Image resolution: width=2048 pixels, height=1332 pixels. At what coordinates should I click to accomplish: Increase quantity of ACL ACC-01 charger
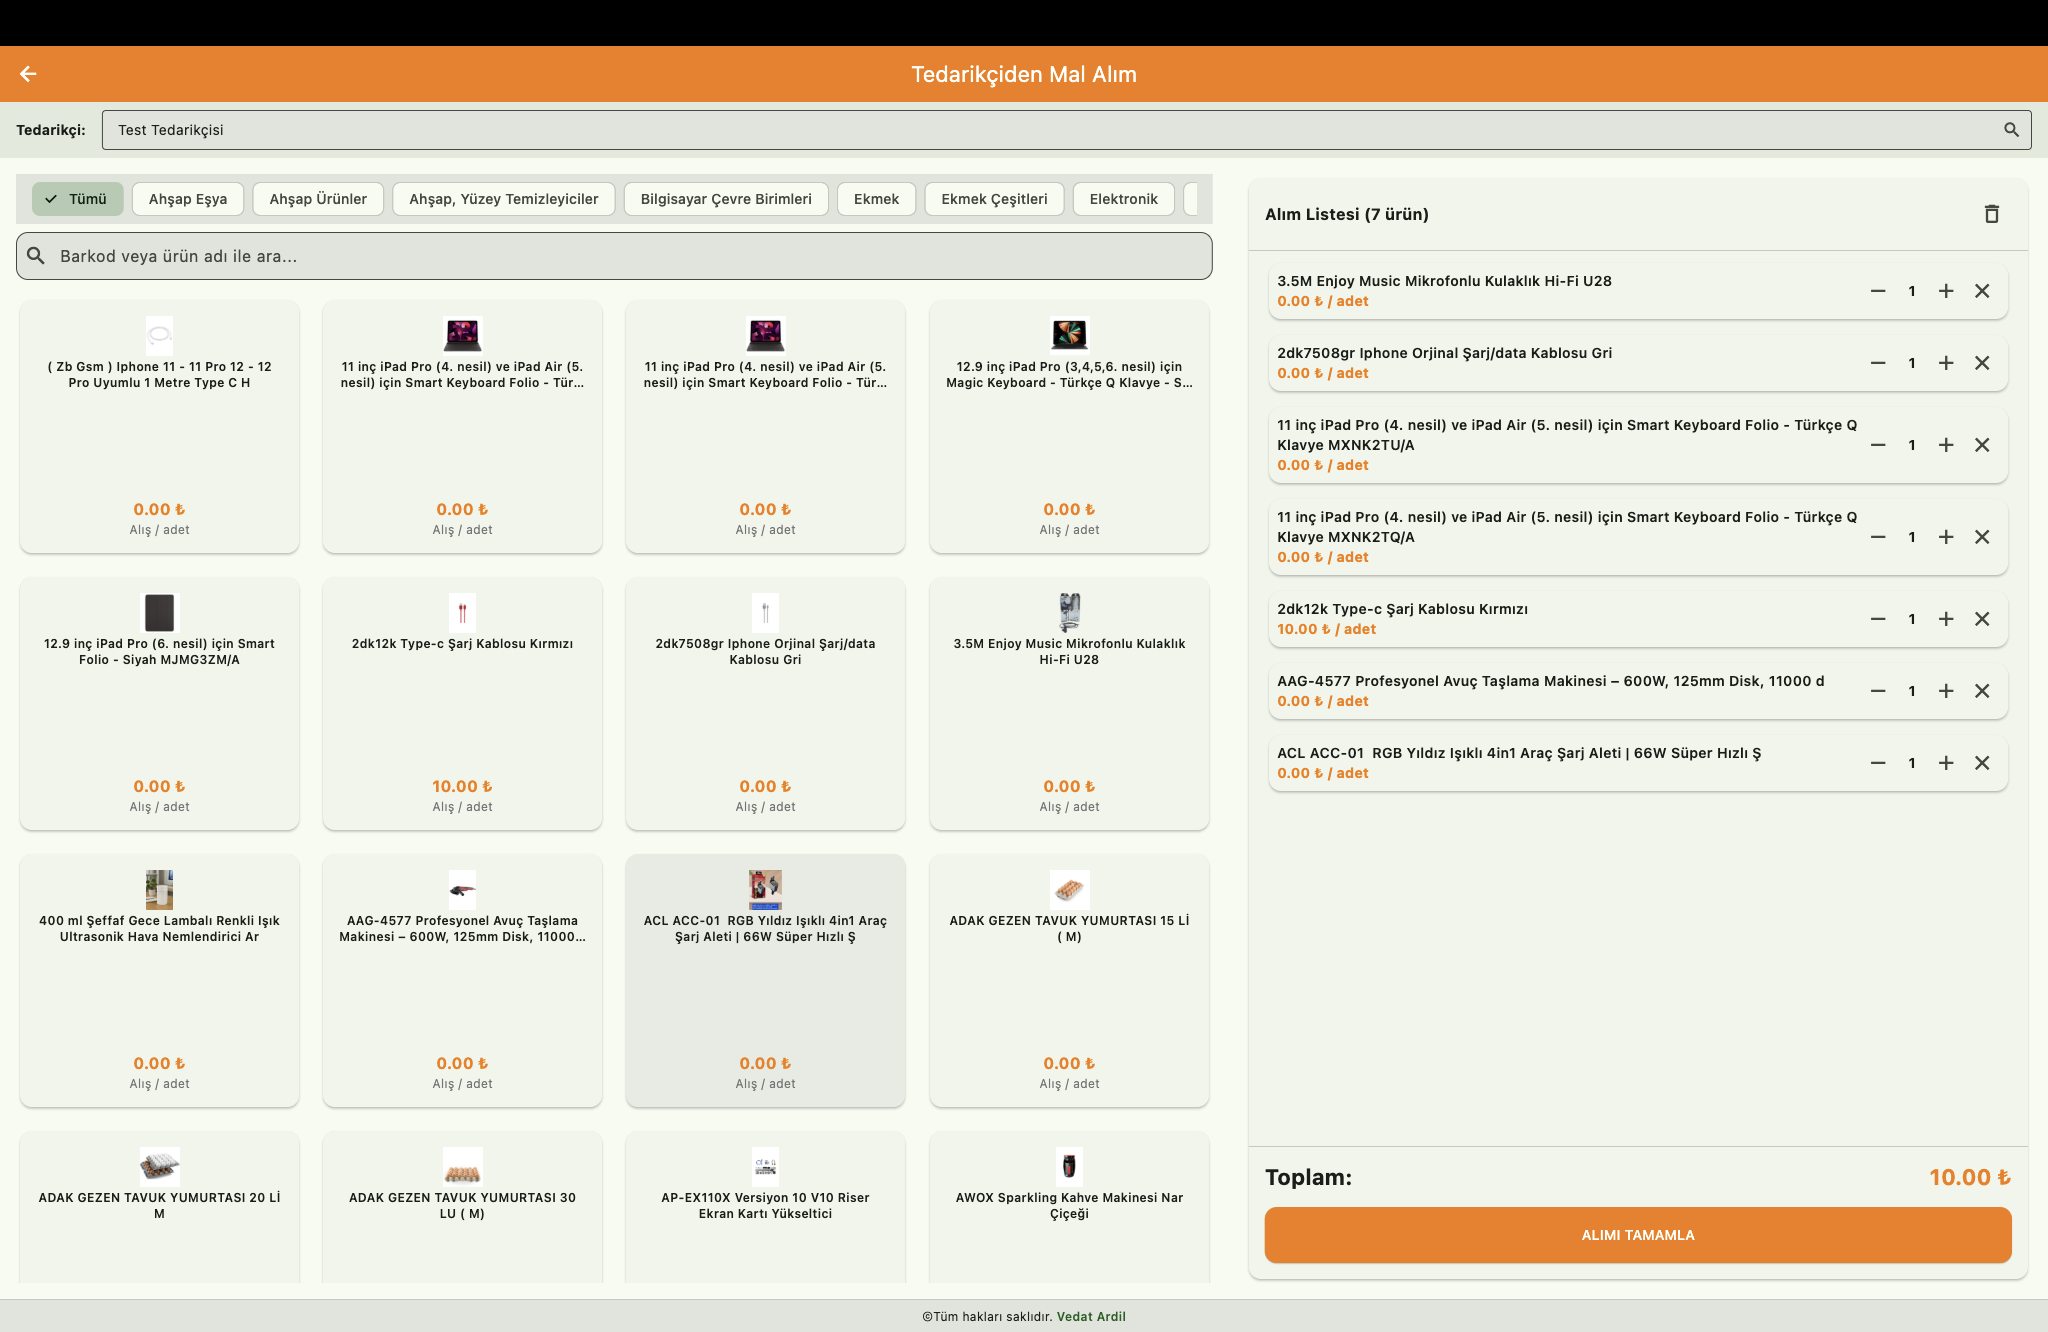(1946, 763)
